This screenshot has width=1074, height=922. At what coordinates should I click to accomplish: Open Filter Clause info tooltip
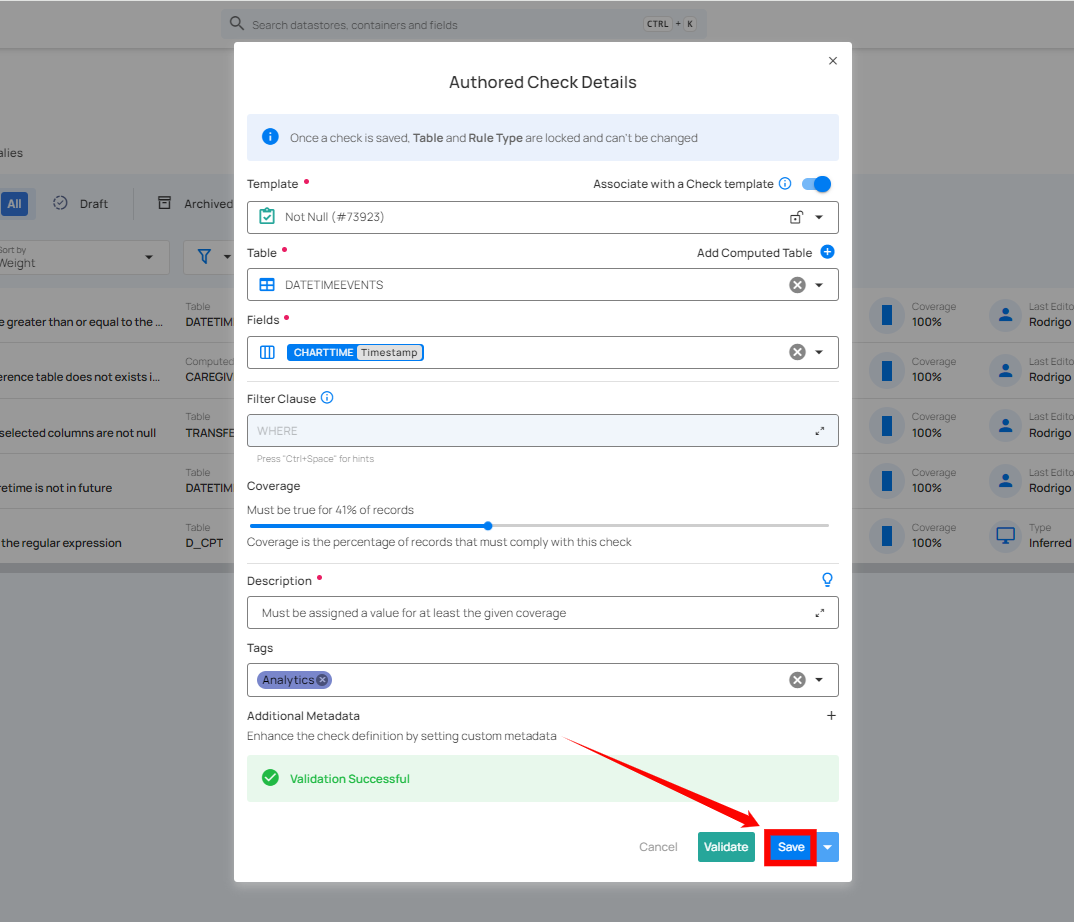click(327, 398)
